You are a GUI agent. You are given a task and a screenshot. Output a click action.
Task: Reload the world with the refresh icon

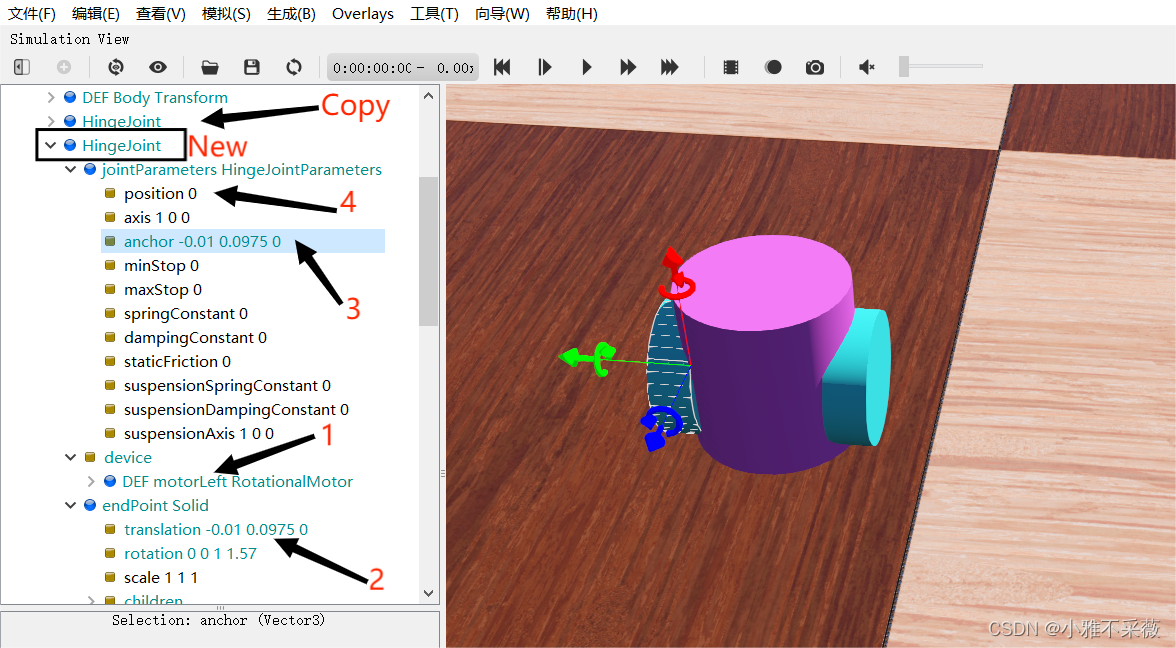294,67
